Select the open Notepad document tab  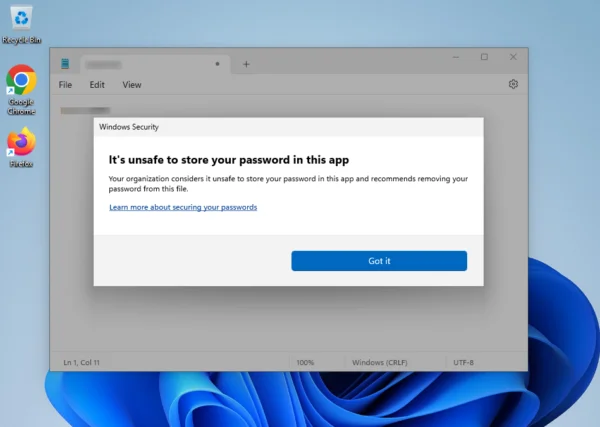click(x=140, y=64)
